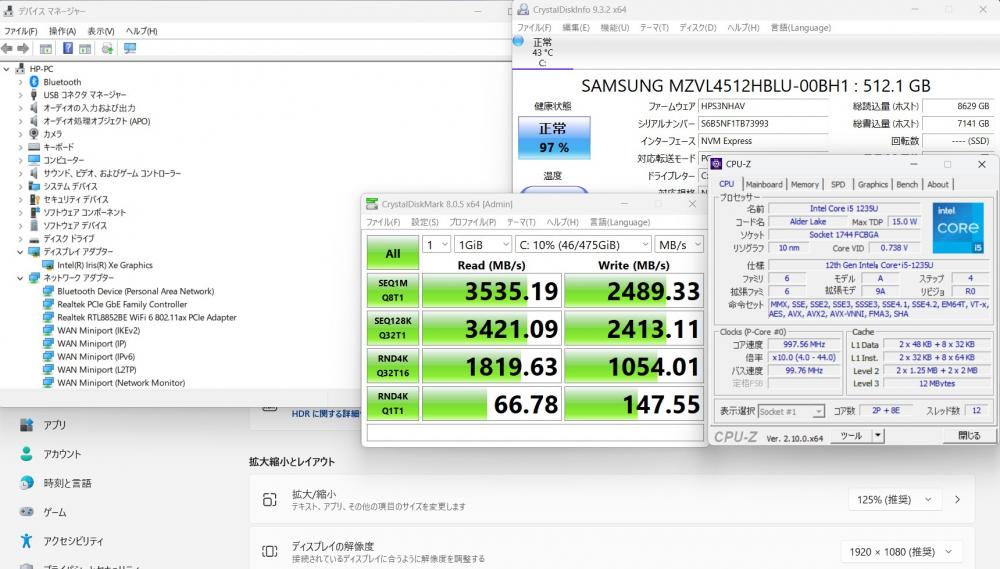Open scale dropdown showing 125% (推奨)
The image size is (1000, 569).
pyautogui.click(x=895, y=499)
